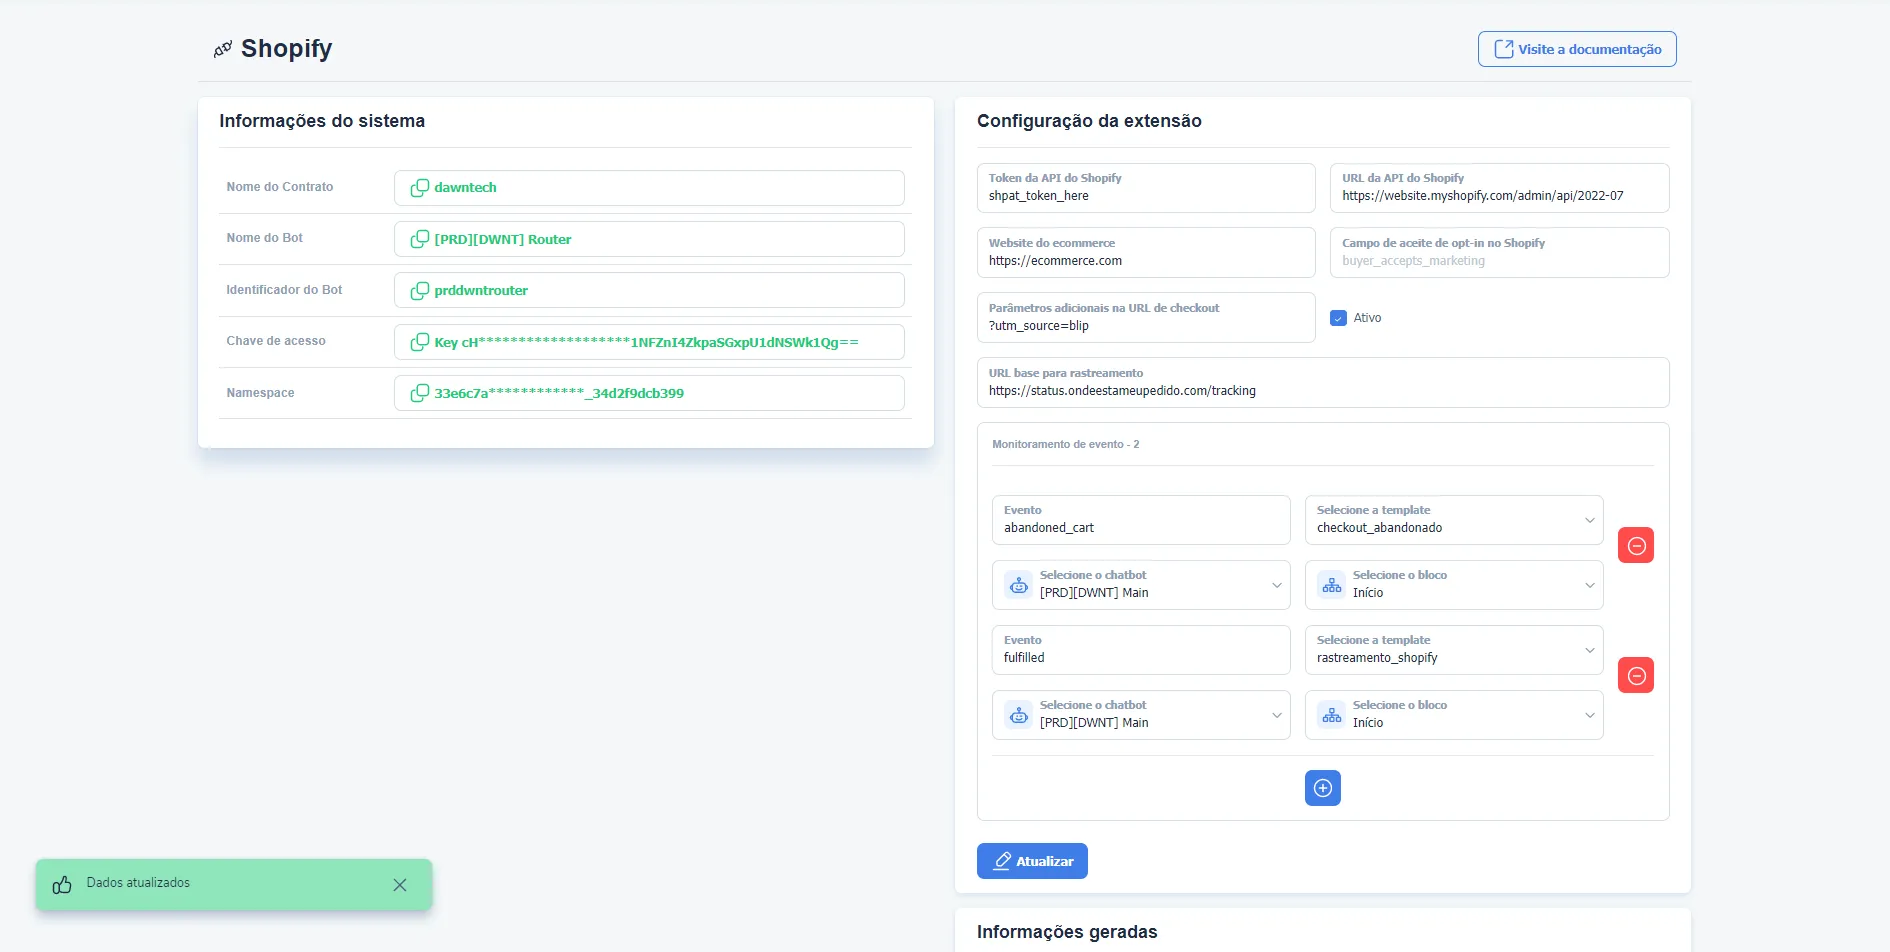Click the Informações geradas heading

click(x=1067, y=932)
